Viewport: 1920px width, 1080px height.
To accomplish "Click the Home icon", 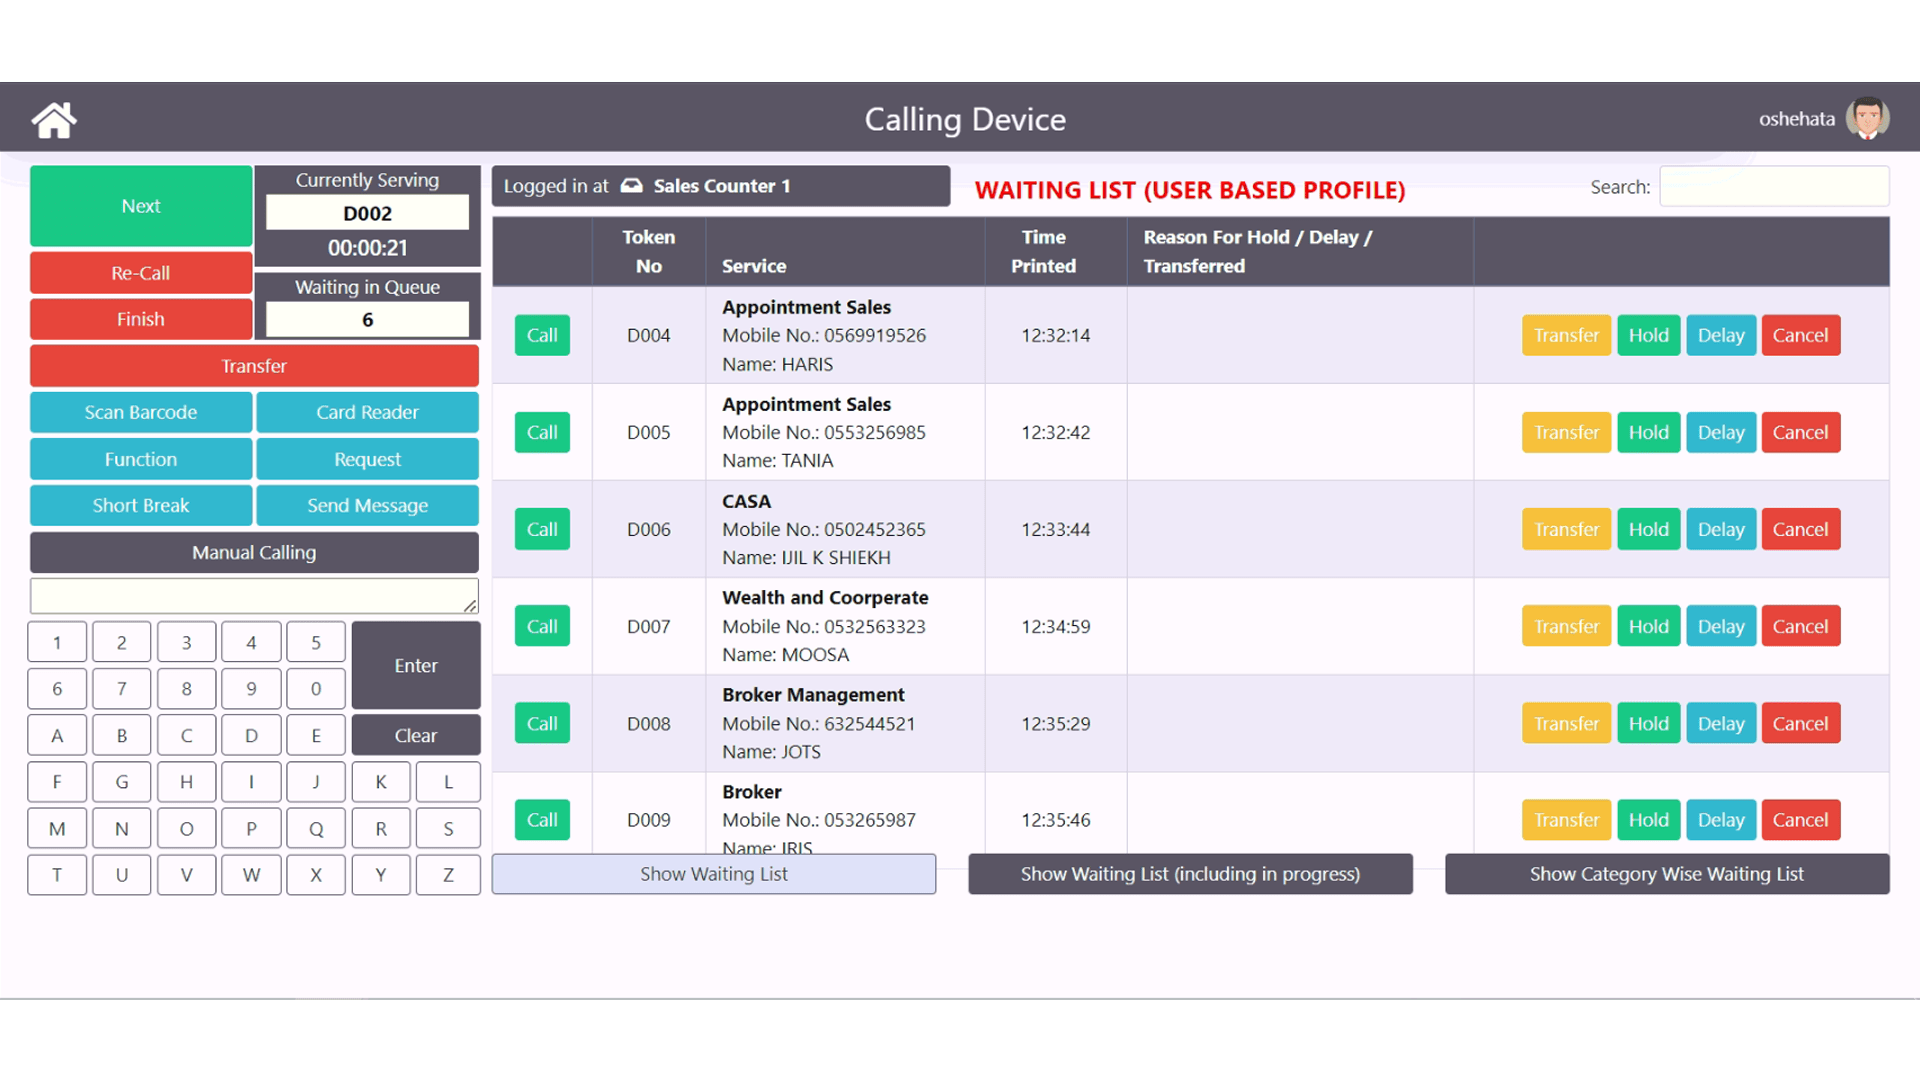I will click(54, 120).
